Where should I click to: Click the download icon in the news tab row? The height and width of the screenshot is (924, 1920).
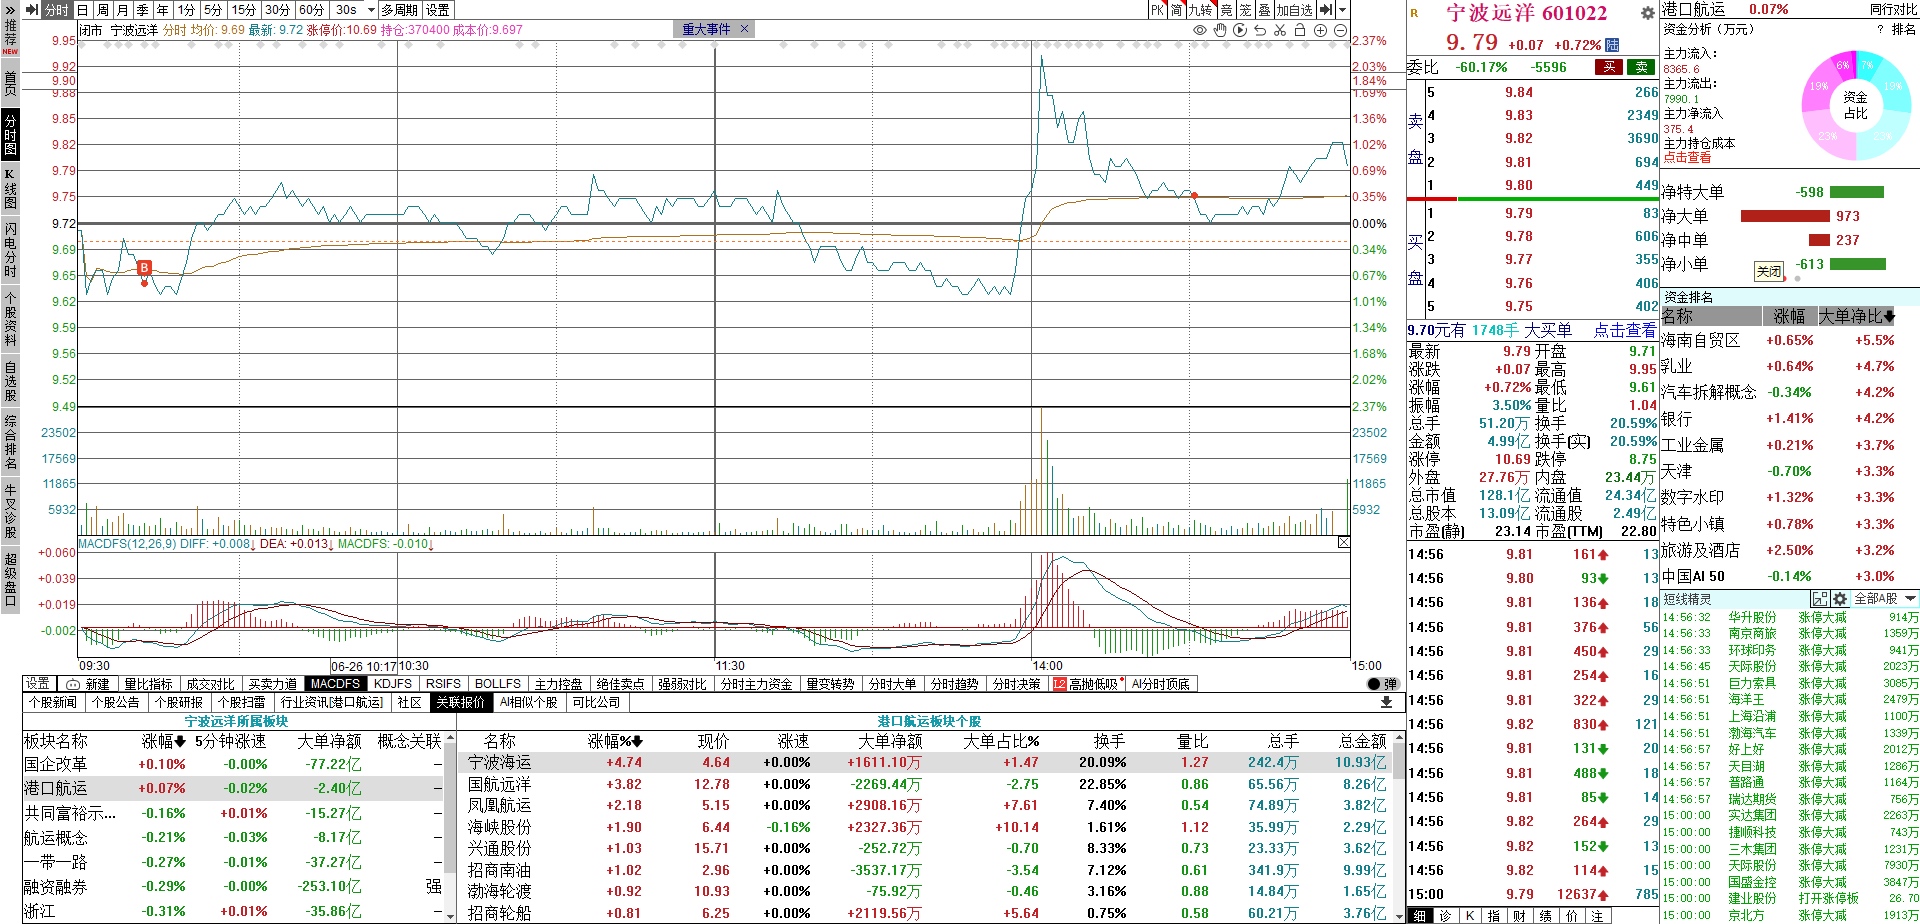1386,702
